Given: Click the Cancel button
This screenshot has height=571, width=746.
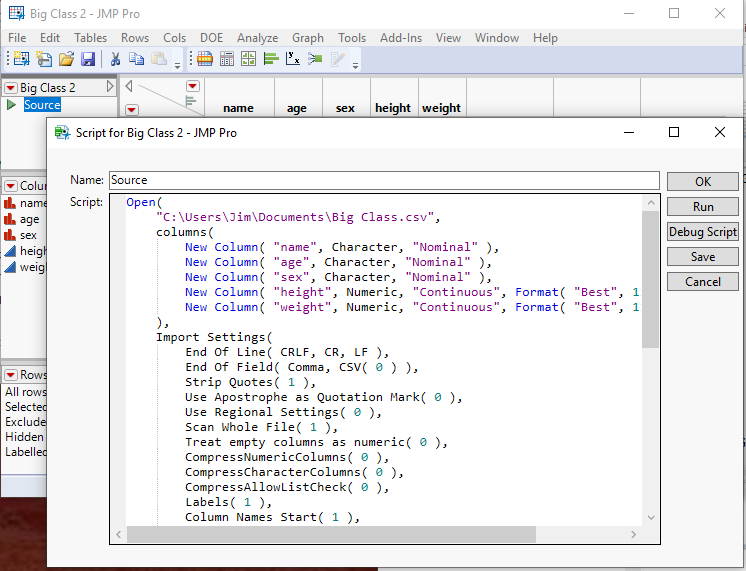Looking at the screenshot, I should (703, 282).
